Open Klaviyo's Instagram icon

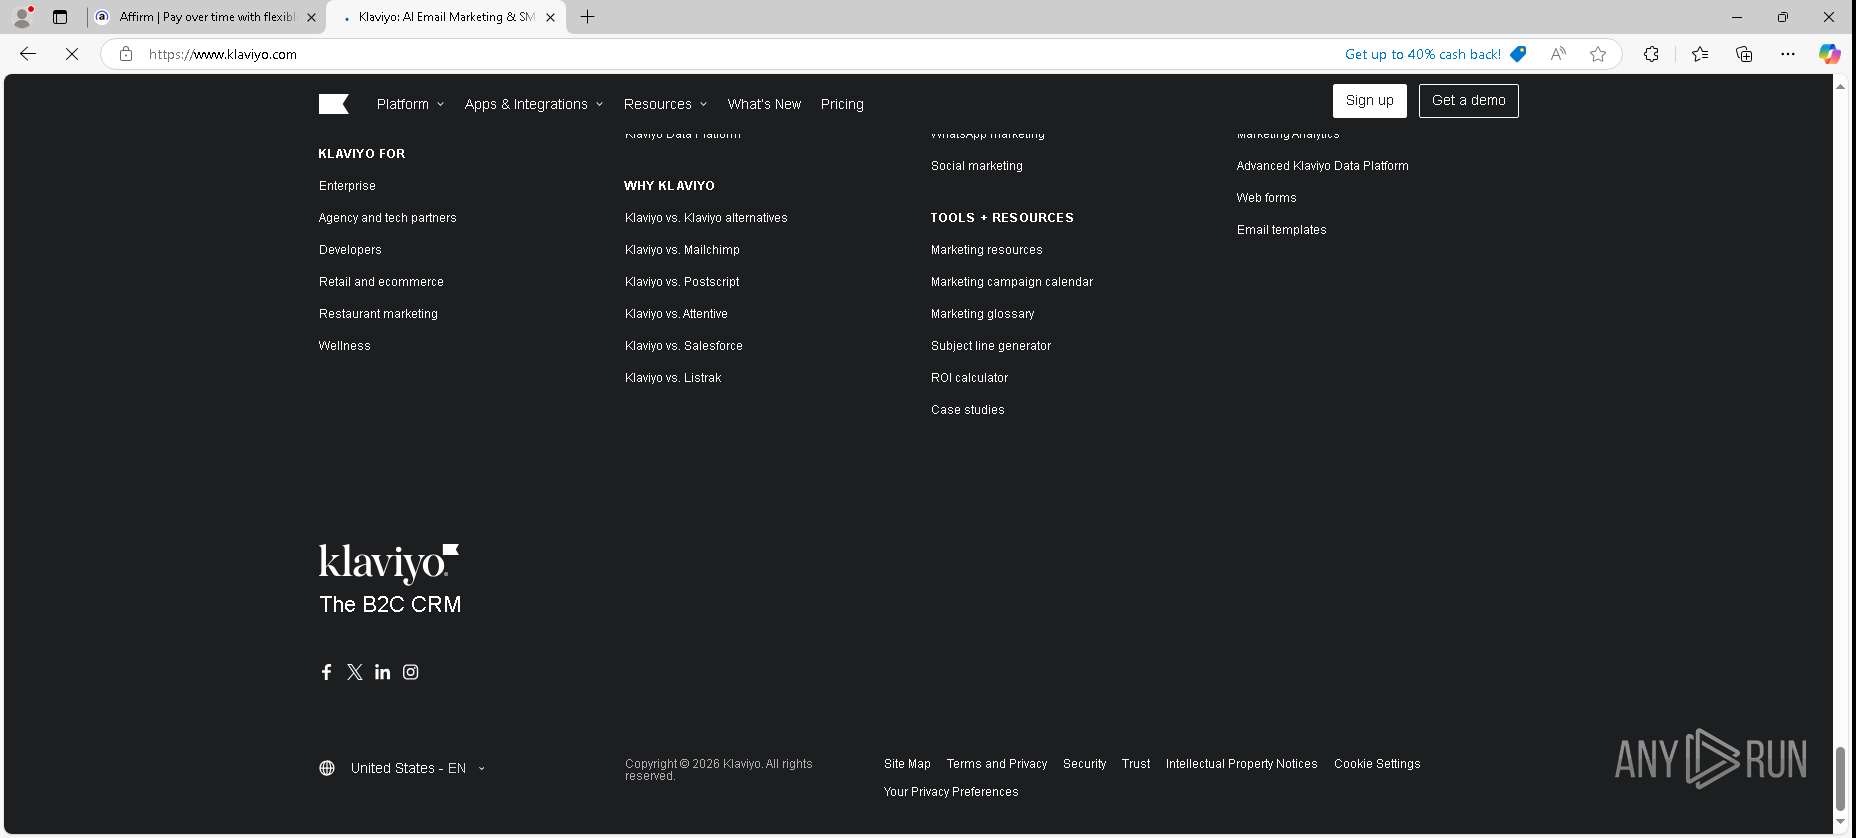pos(411,672)
